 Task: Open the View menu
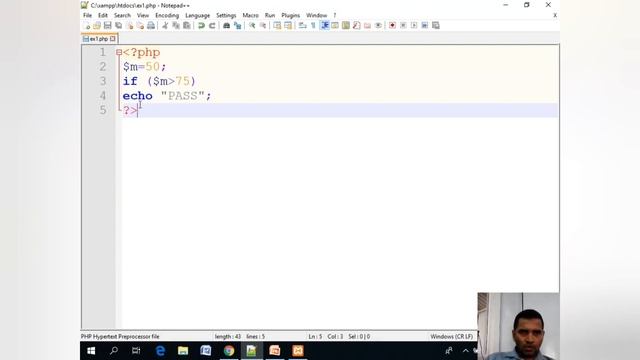click(x=142, y=16)
